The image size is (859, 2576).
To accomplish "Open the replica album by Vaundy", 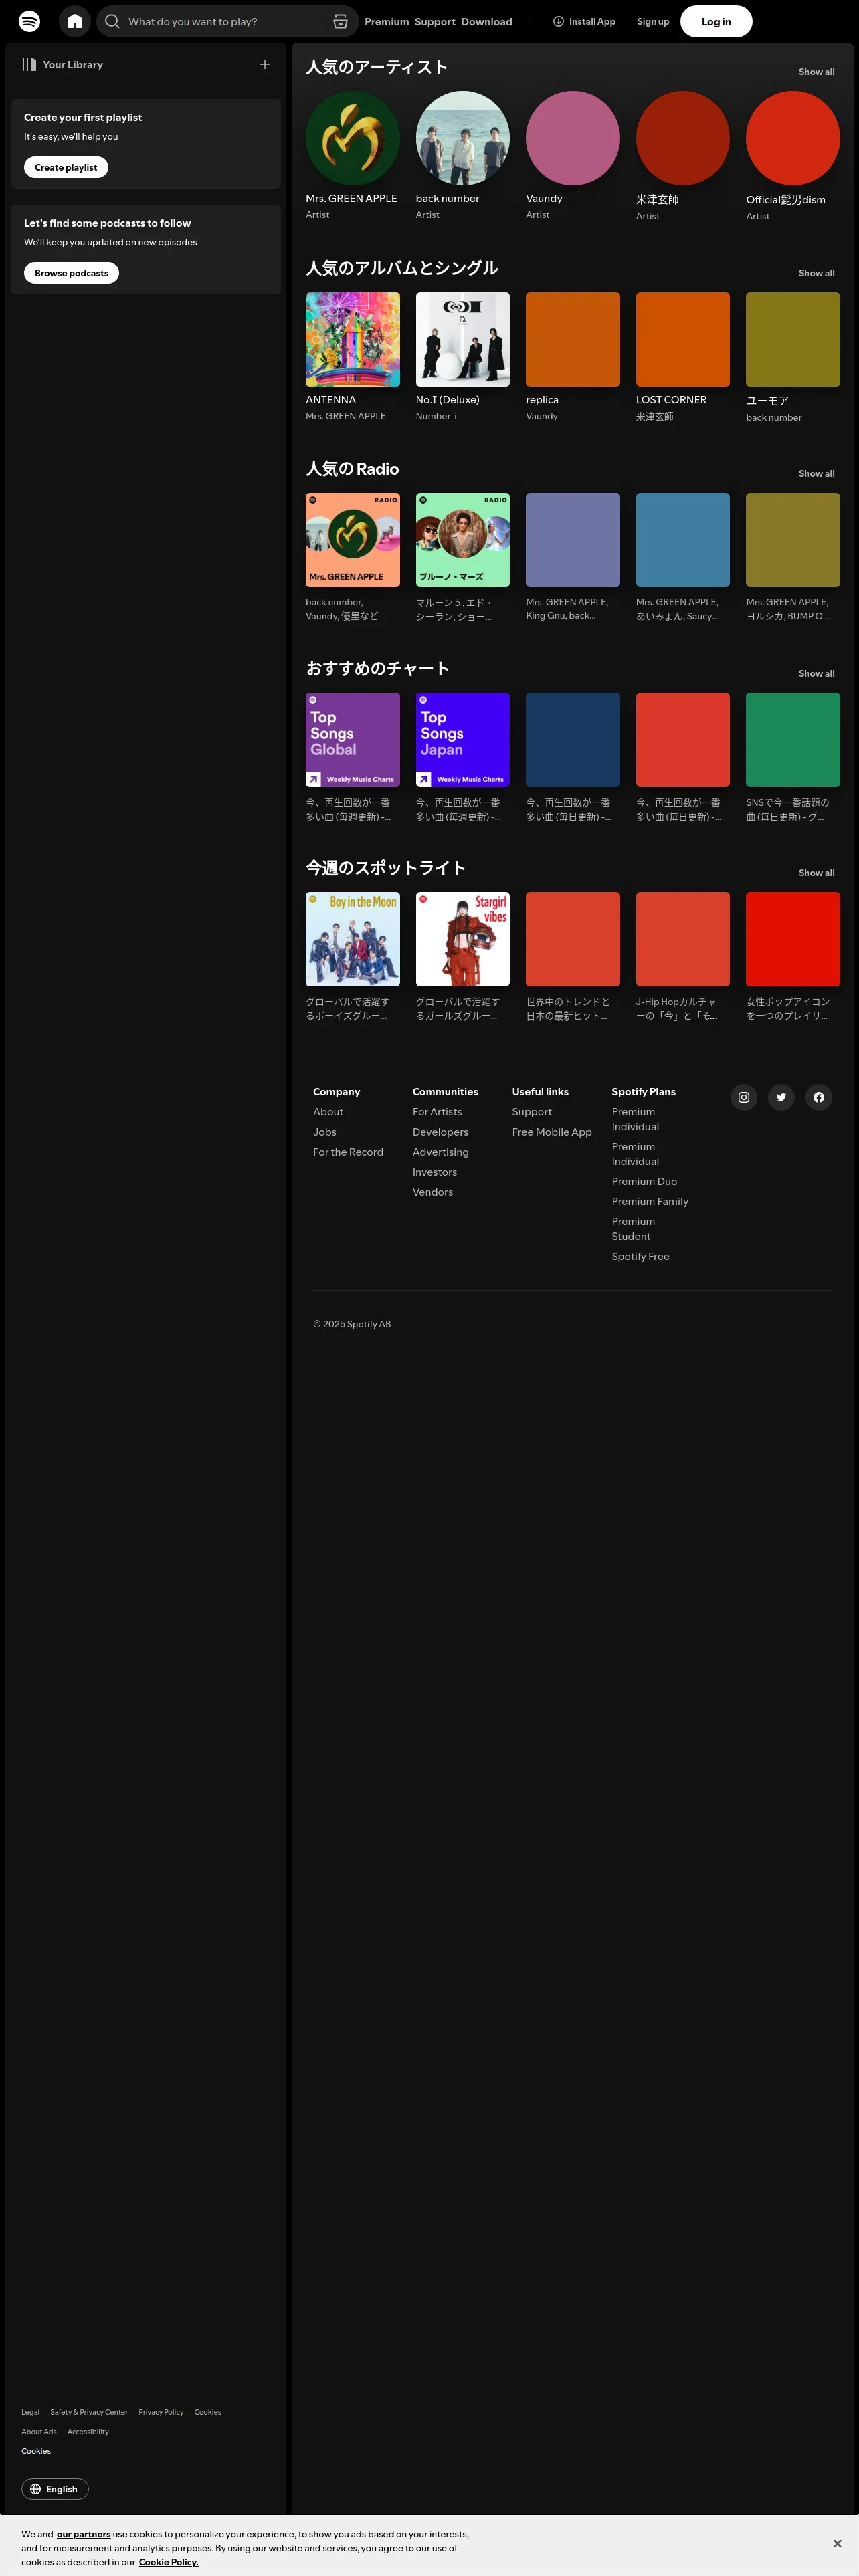I will (x=573, y=339).
